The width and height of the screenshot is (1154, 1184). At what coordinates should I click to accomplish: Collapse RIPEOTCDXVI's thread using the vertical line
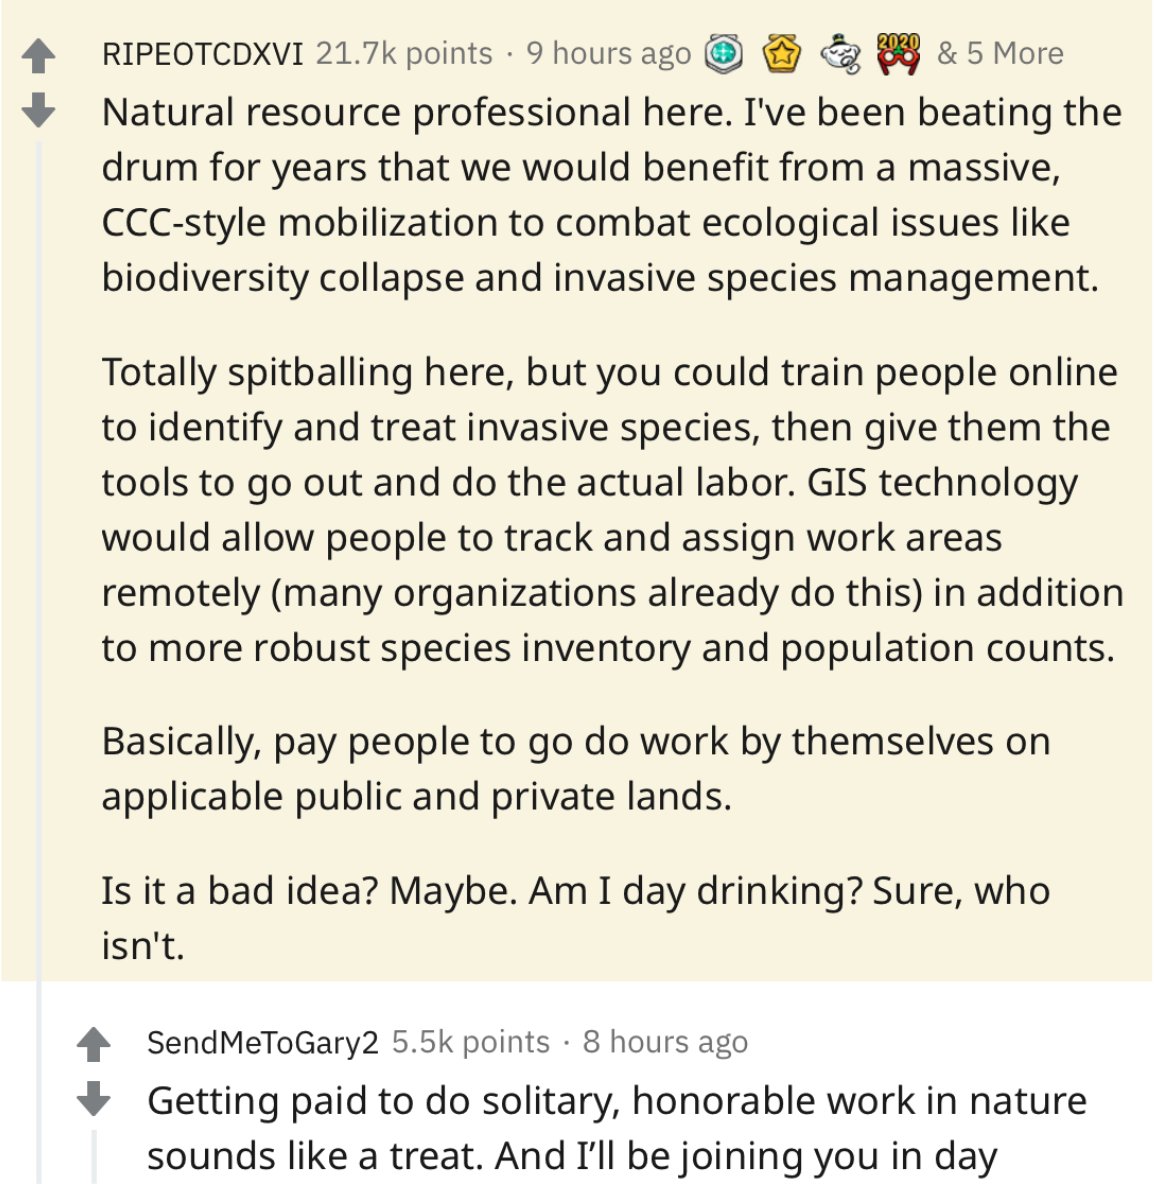[39, 600]
